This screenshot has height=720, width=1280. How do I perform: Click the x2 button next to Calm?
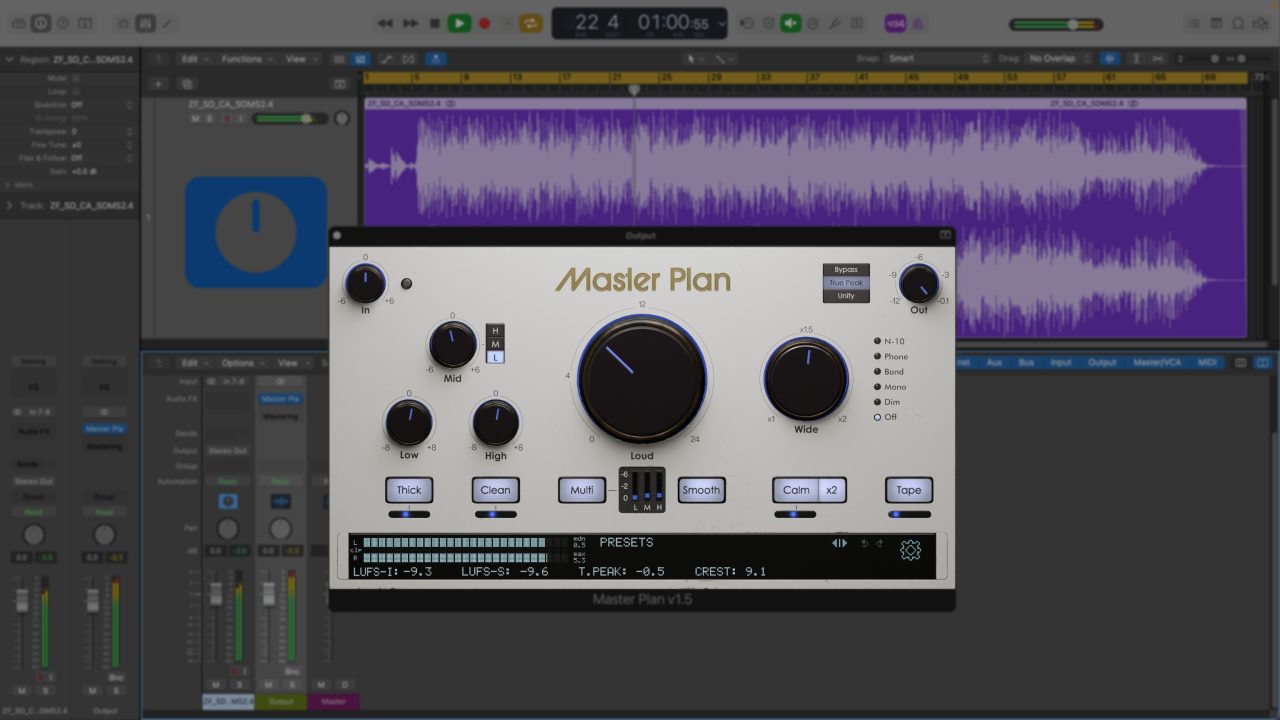pyautogui.click(x=833, y=490)
